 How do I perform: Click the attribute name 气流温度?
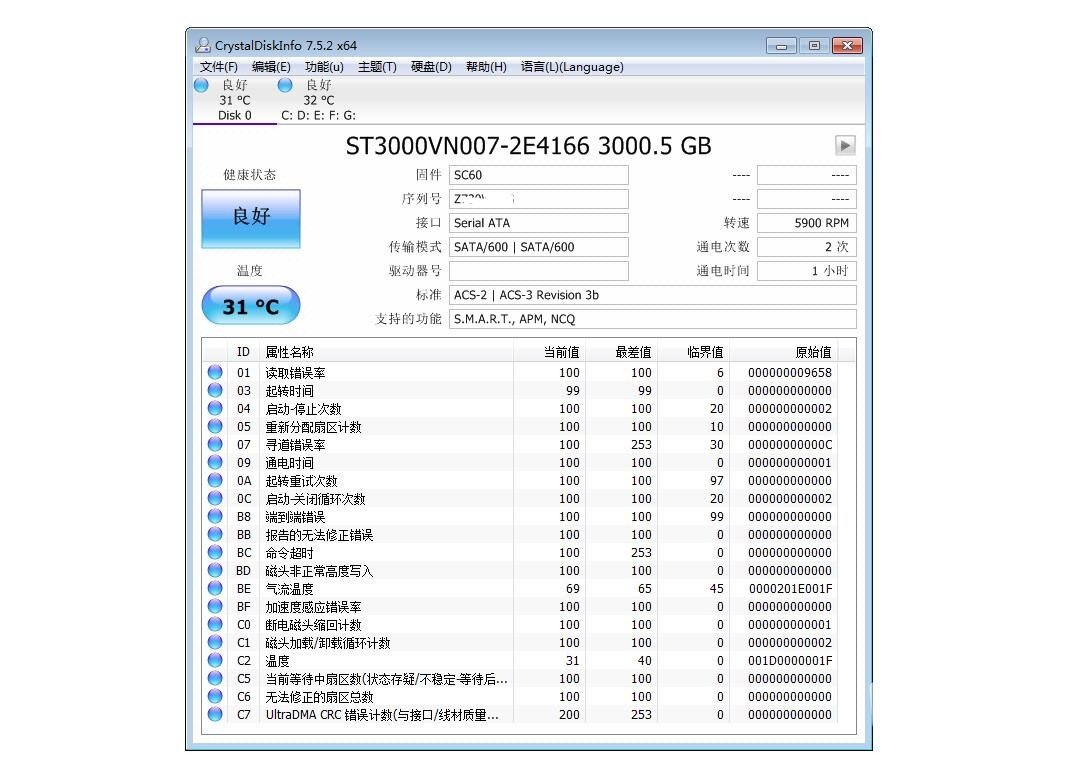289,589
